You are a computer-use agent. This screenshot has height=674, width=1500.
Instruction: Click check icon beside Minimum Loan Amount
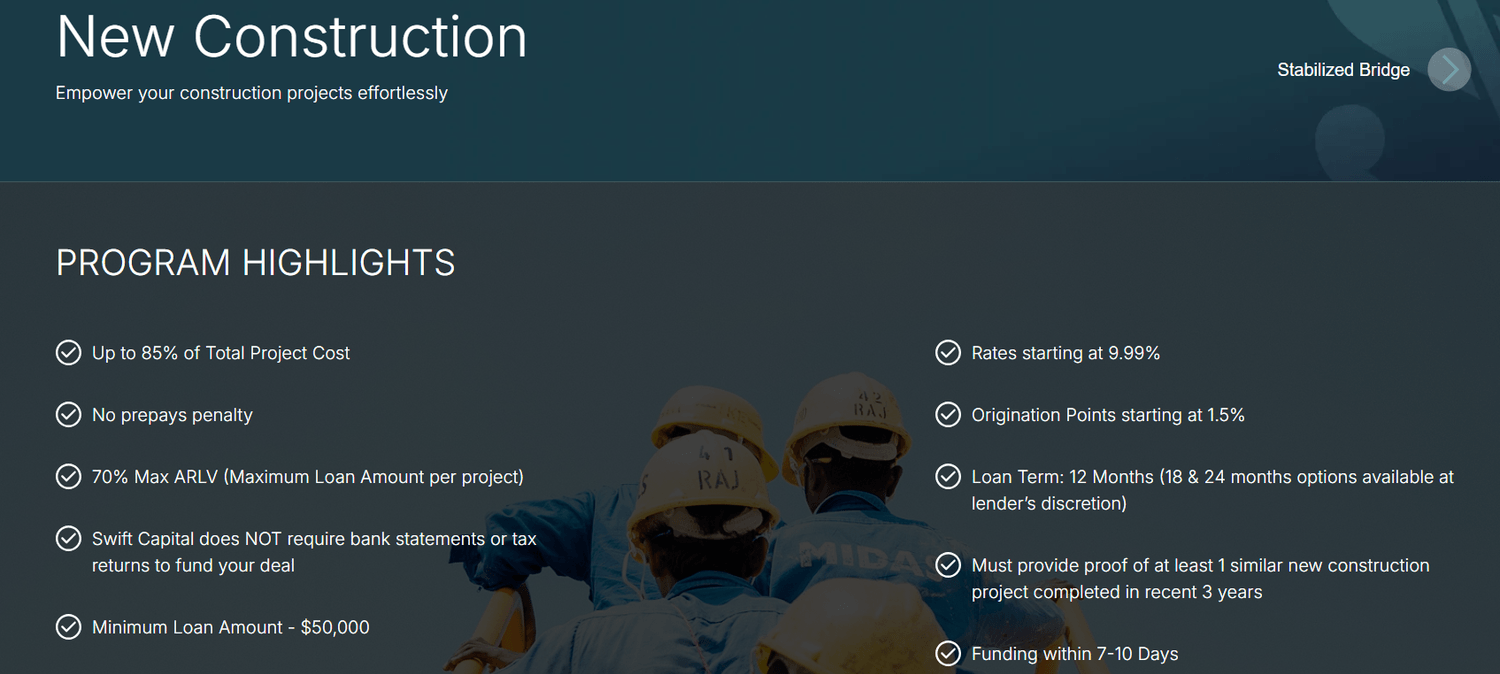click(x=68, y=627)
